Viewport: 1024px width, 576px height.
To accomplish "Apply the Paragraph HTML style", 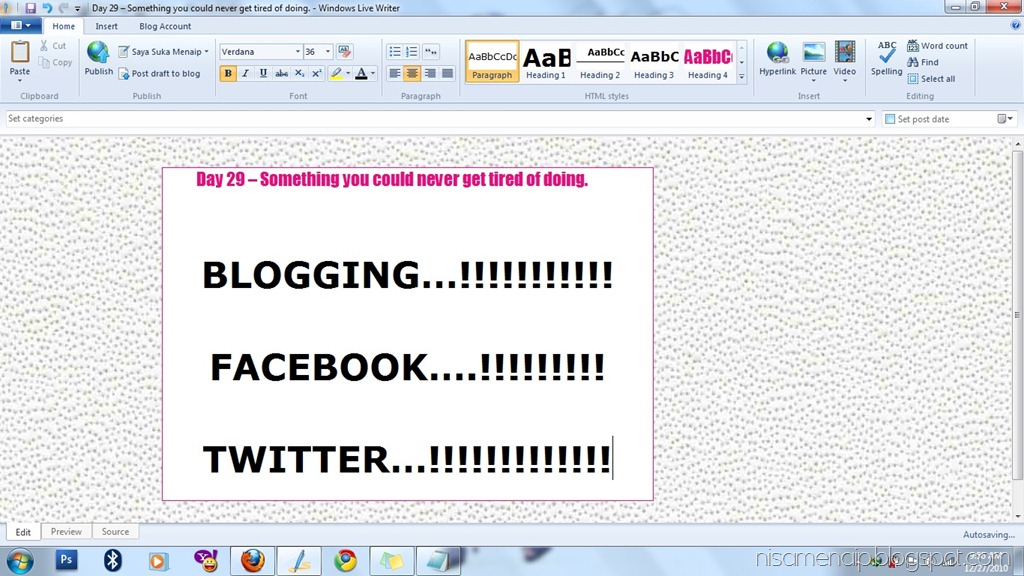I will pos(492,61).
